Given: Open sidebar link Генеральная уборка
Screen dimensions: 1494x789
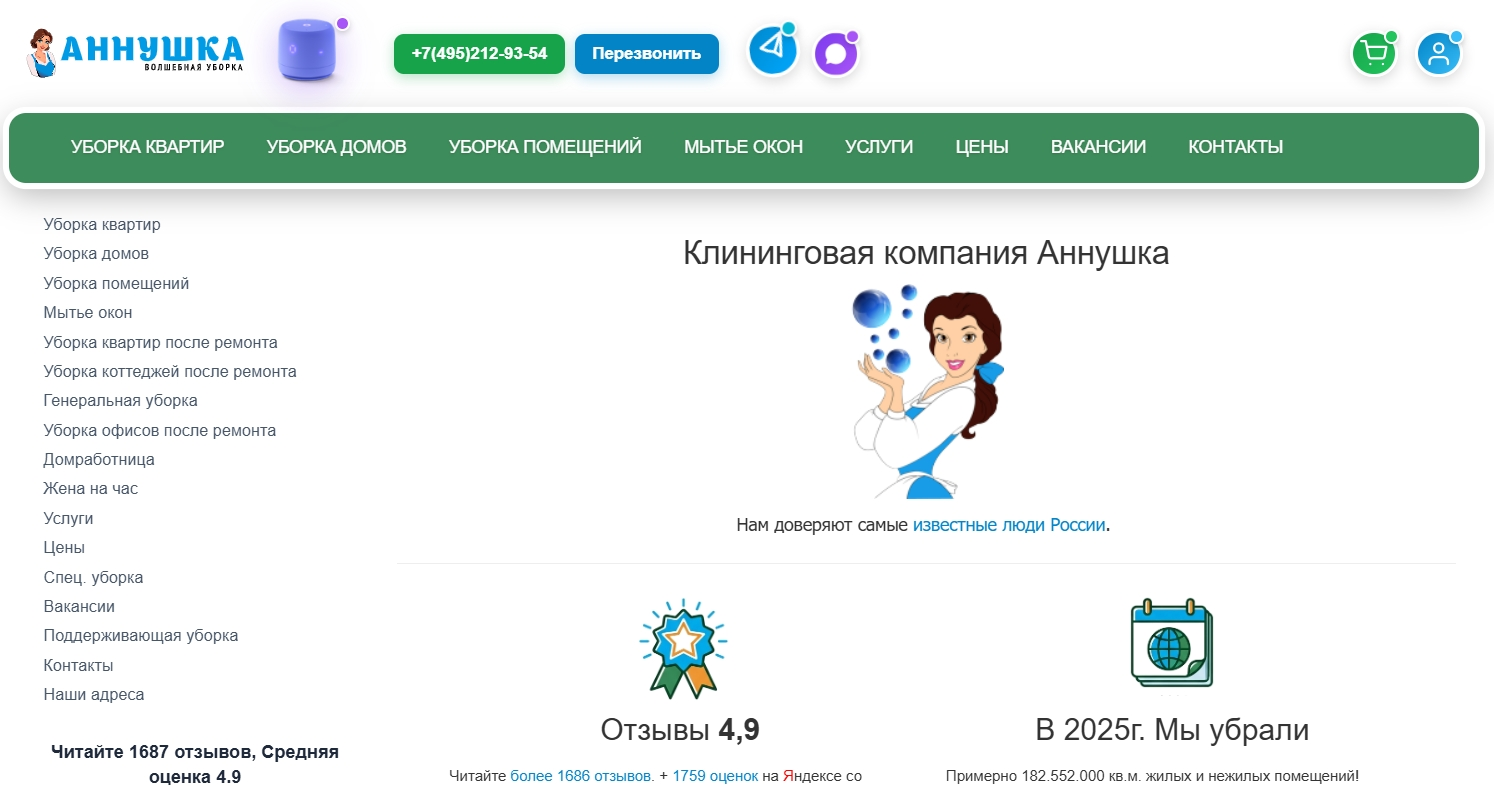Looking at the screenshot, I should point(121,401).
